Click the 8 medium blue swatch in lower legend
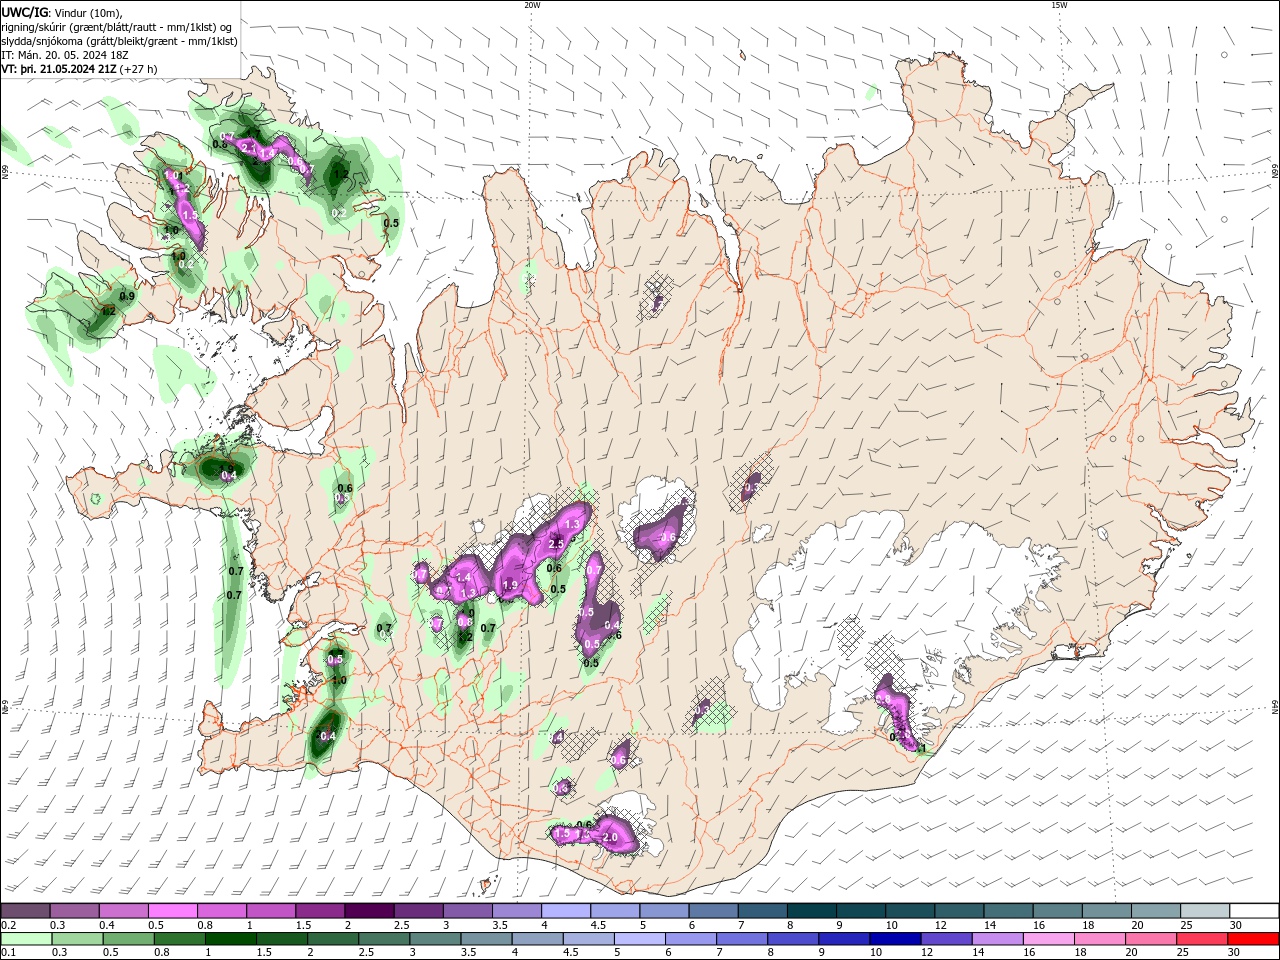Image resolution: width=1280 pixels, height=960 pixels. (793, 939)
